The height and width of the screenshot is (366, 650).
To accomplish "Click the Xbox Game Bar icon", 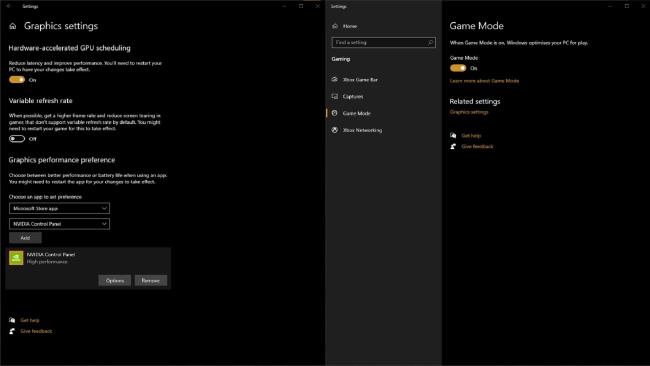I will coord(335,79).
